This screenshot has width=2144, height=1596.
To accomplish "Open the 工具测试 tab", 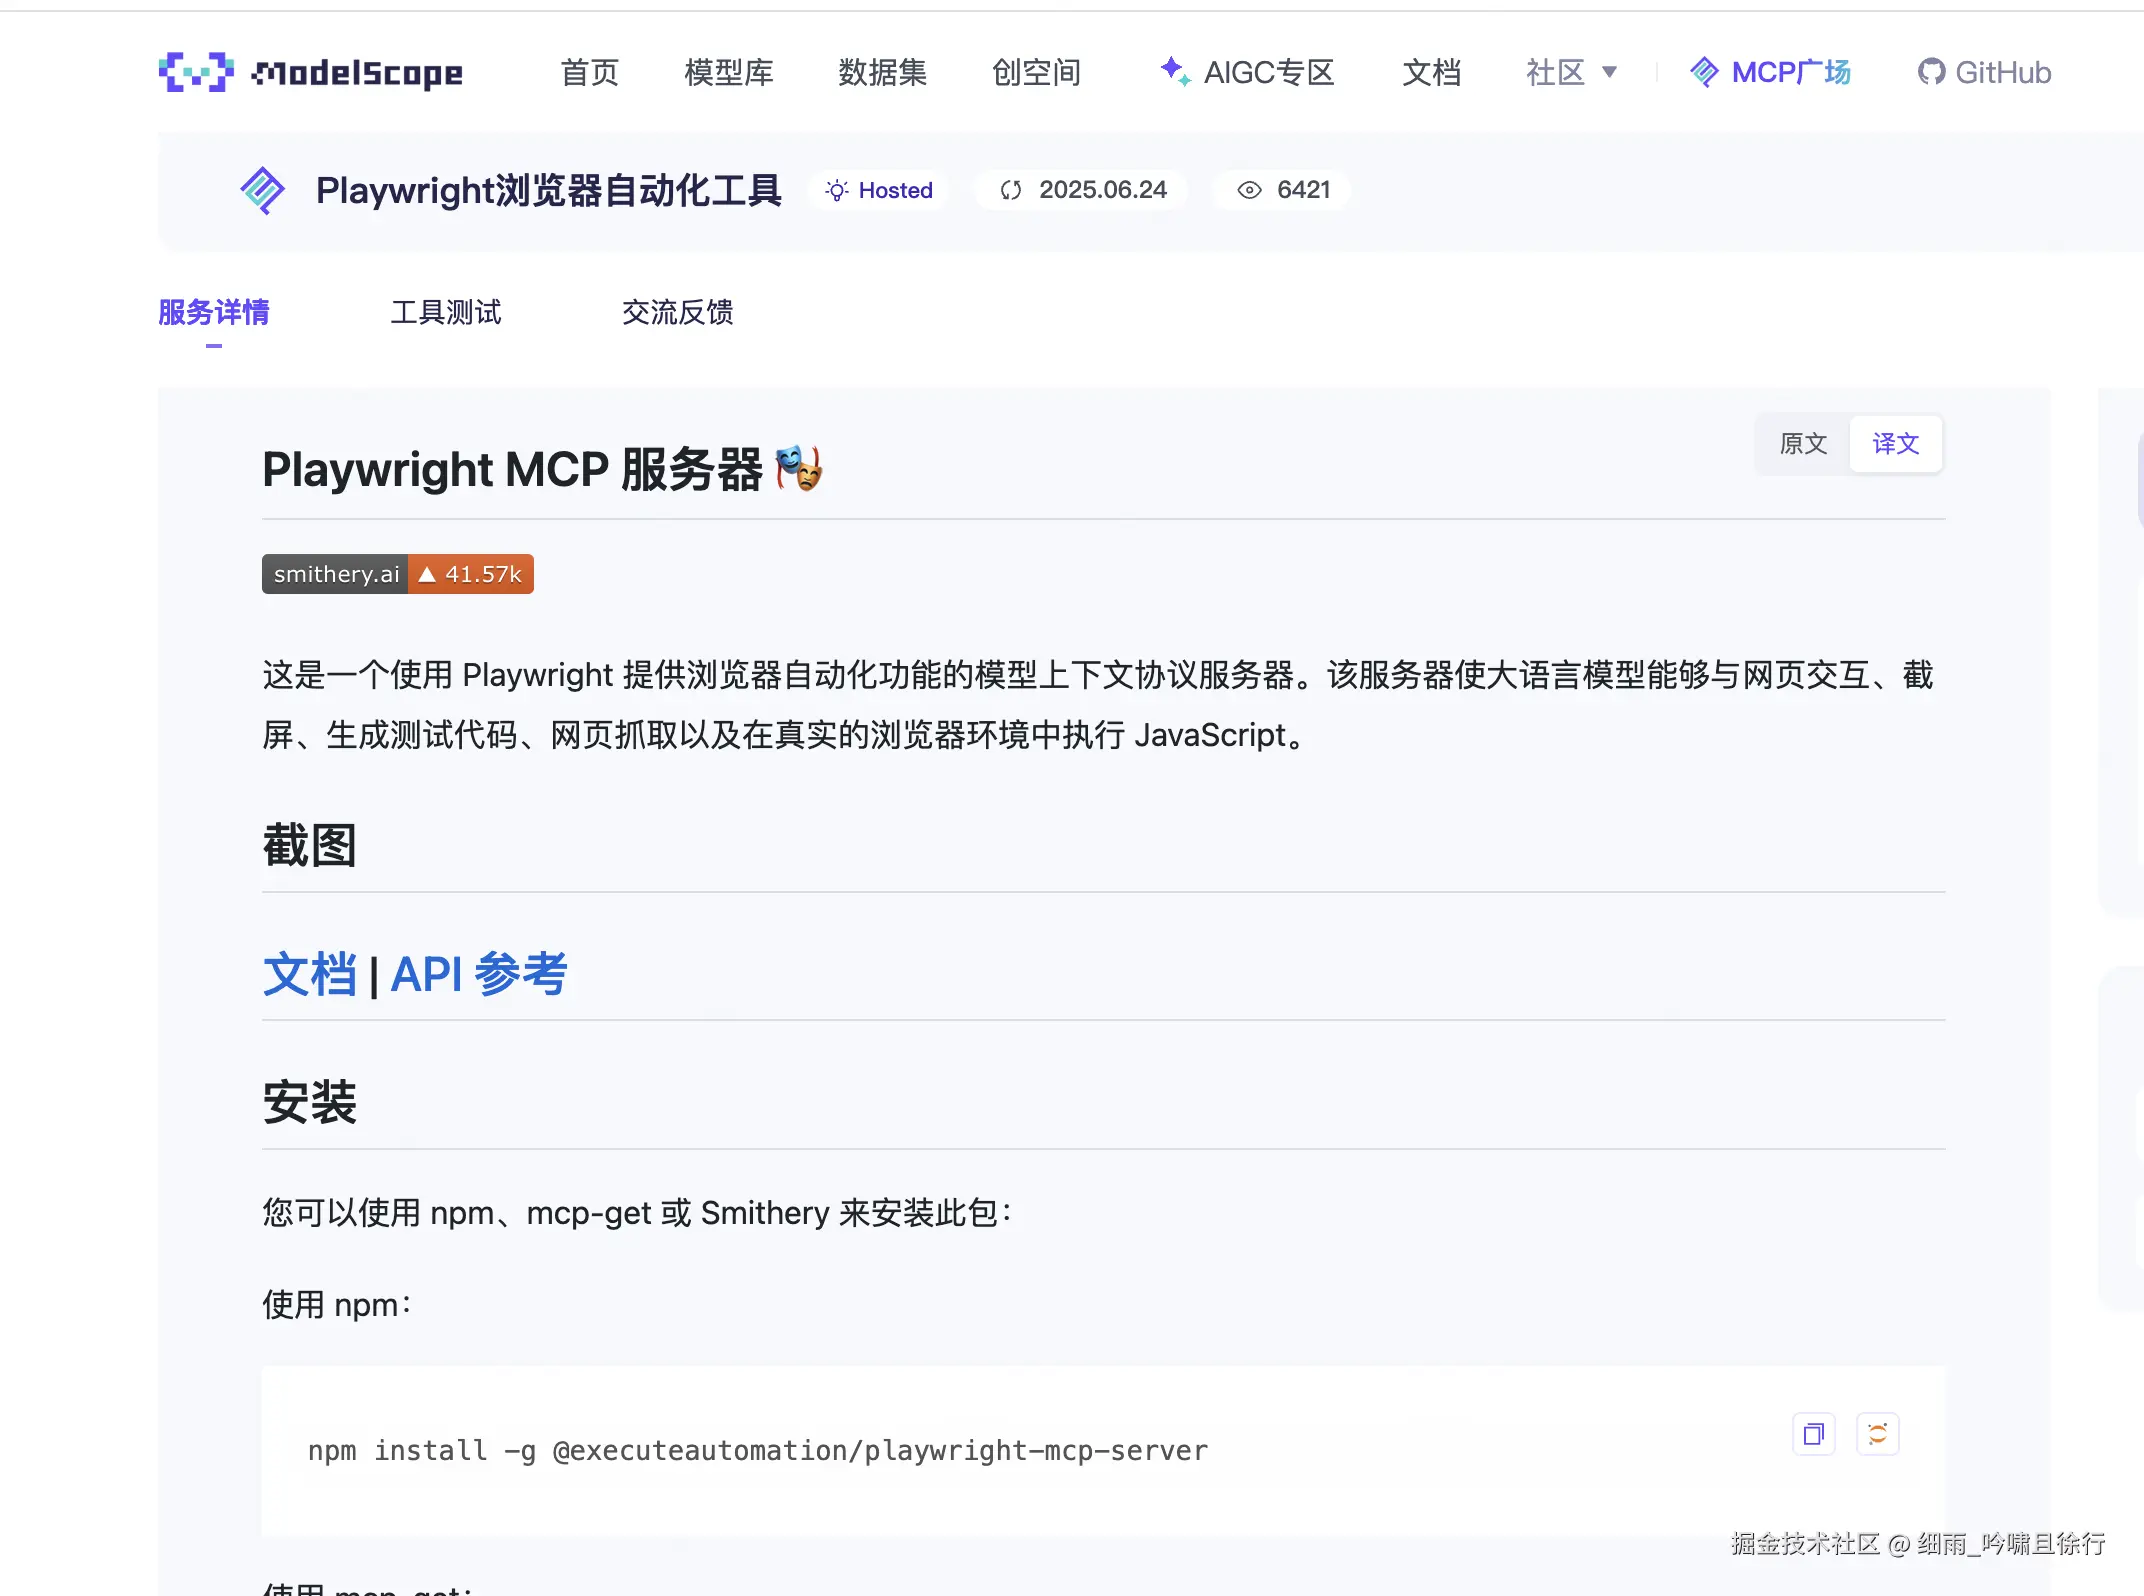I will 445,312.
